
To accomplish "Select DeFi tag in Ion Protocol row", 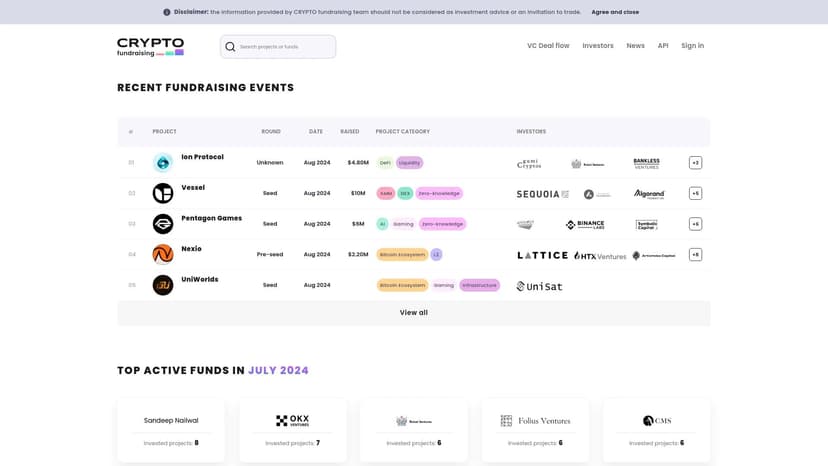I will coord(385,163).
